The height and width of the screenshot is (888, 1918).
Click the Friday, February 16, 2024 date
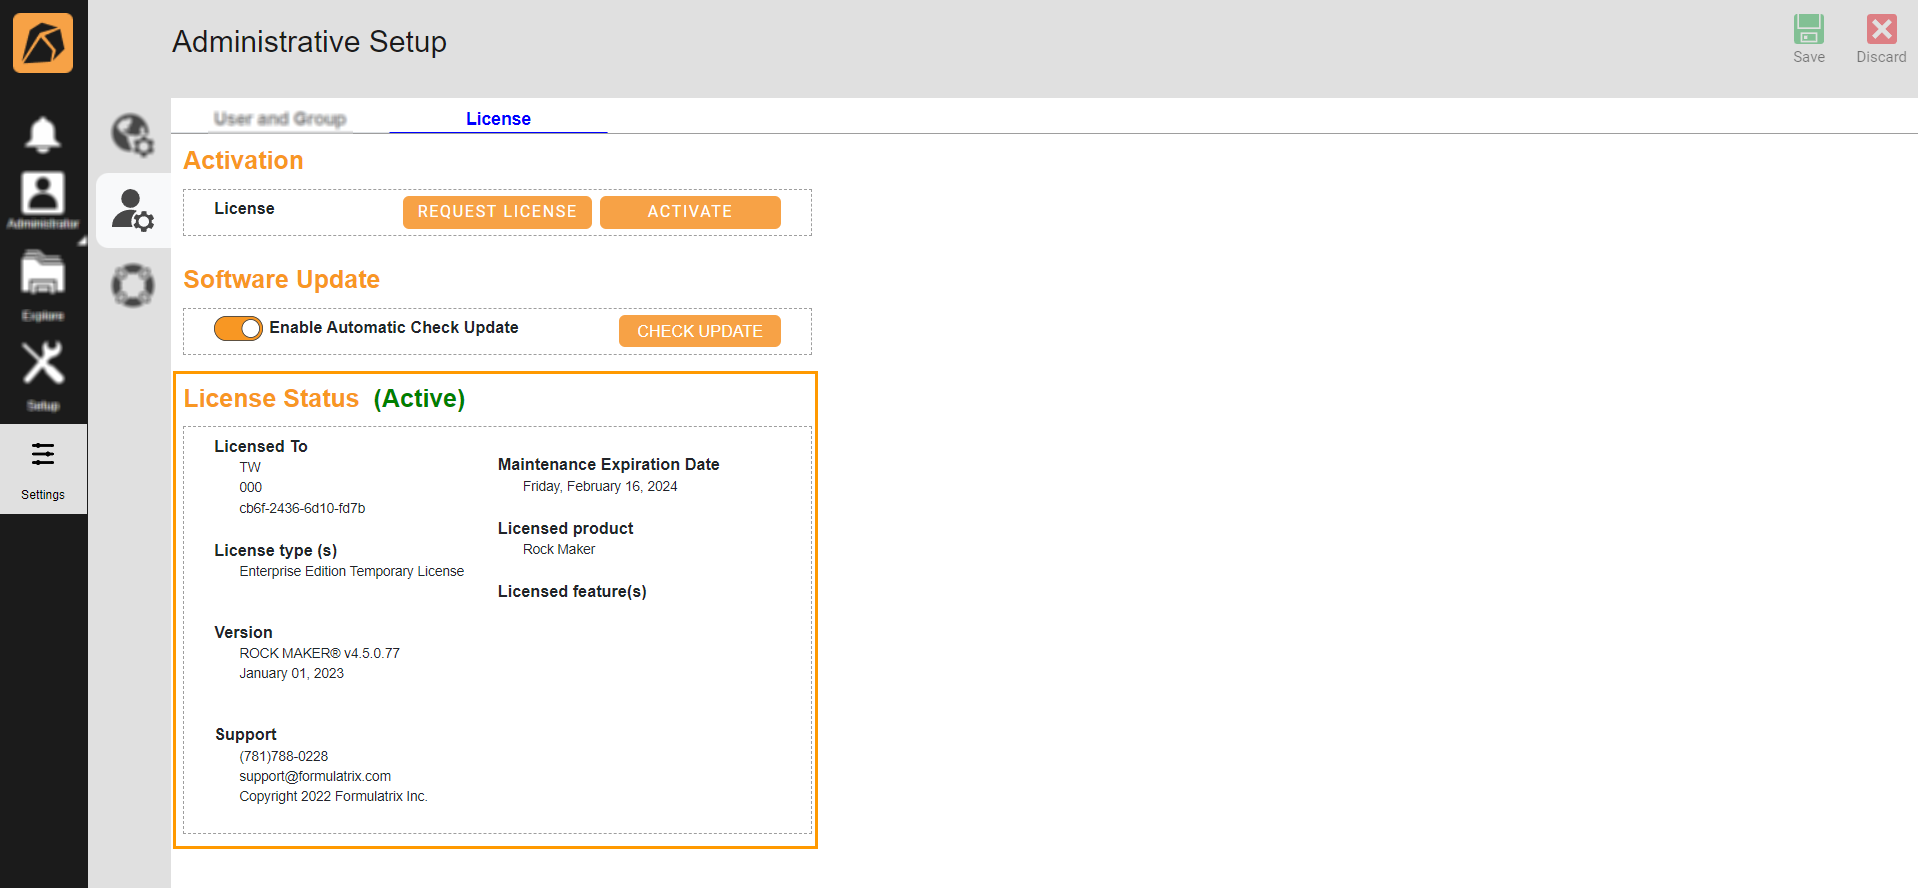tap(600, 486)
